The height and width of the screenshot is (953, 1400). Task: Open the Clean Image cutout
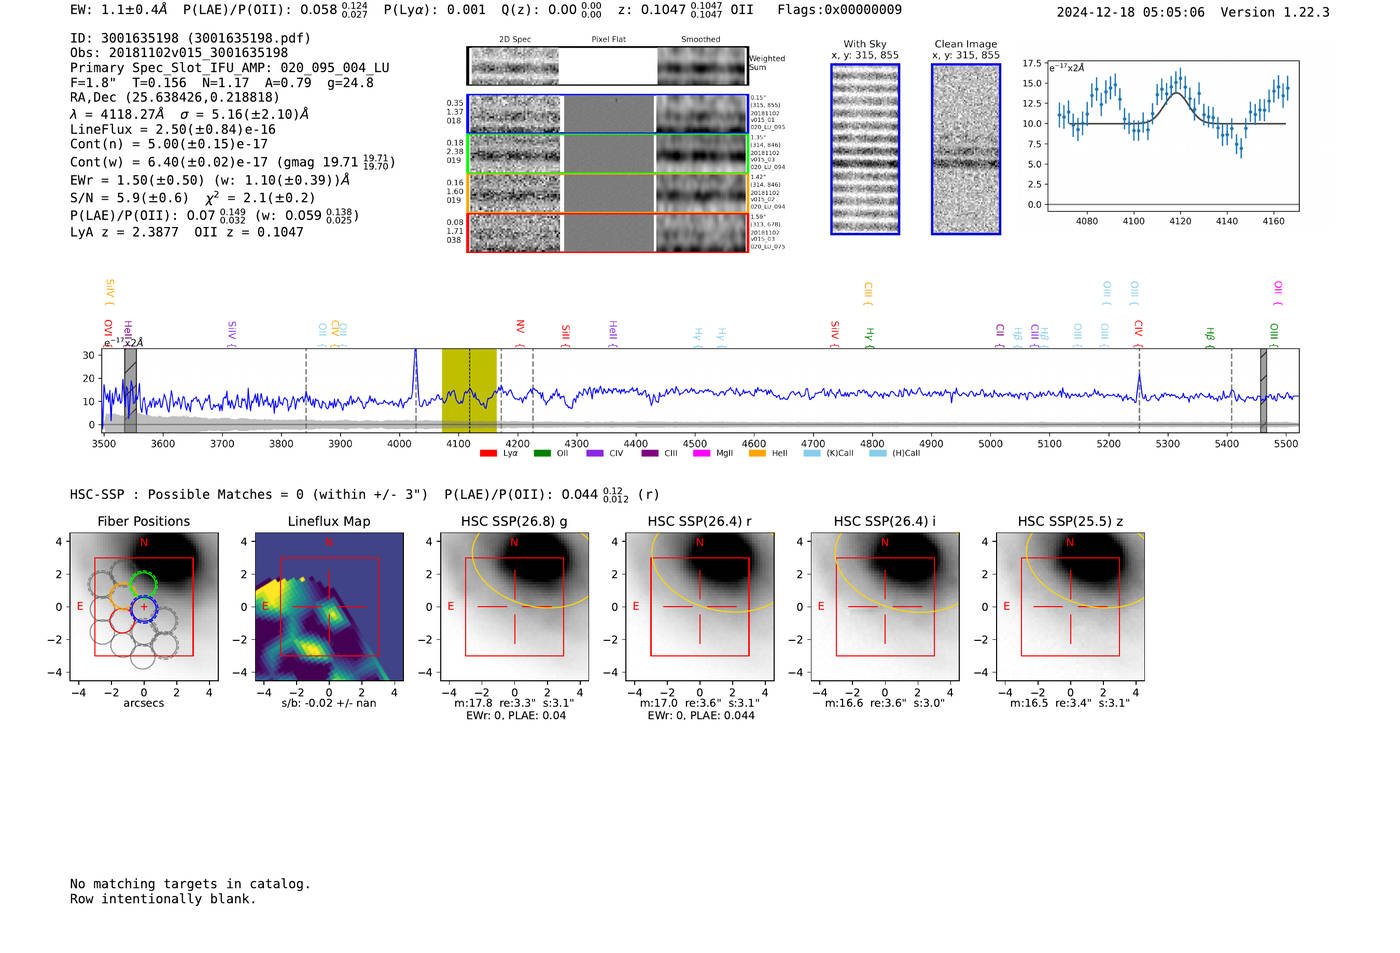966,149
